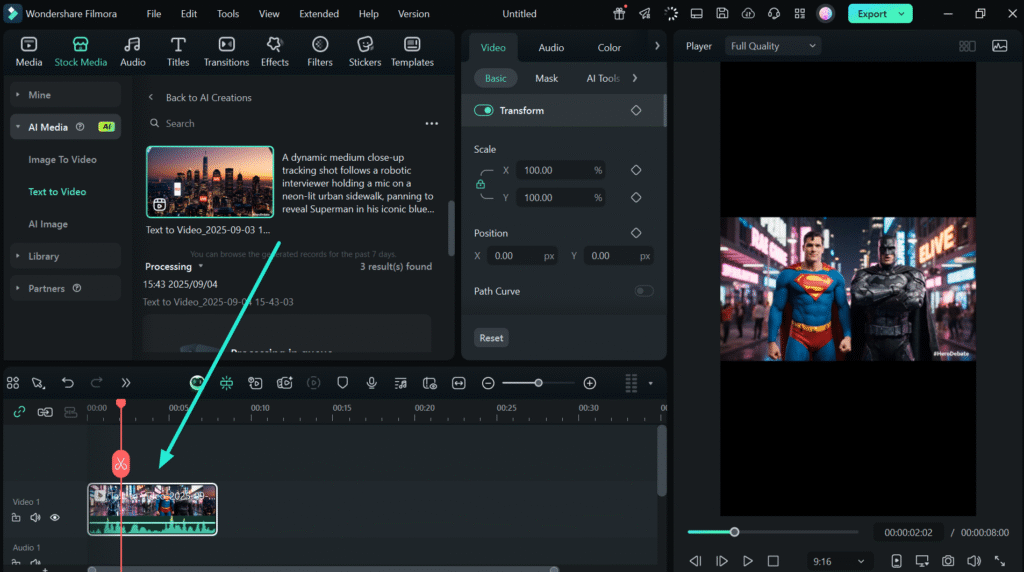Click the Transform keyframe diamond
This screenshot has height=572, width=1024.
(636, 110)
